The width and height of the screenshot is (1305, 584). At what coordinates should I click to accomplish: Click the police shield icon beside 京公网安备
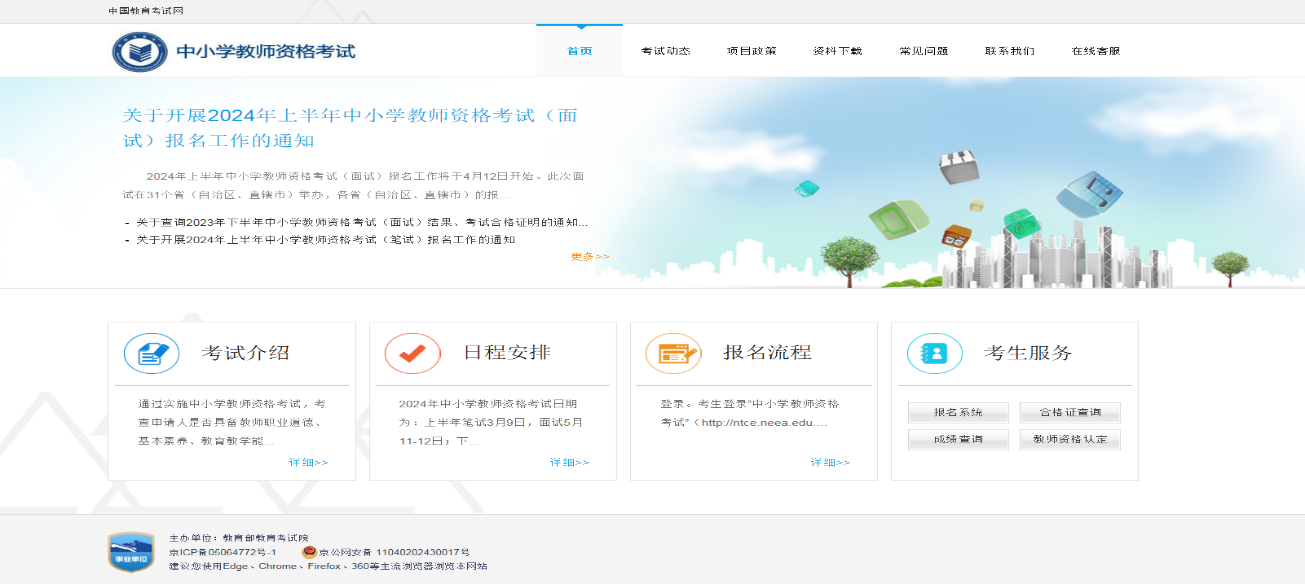[309, 552]
